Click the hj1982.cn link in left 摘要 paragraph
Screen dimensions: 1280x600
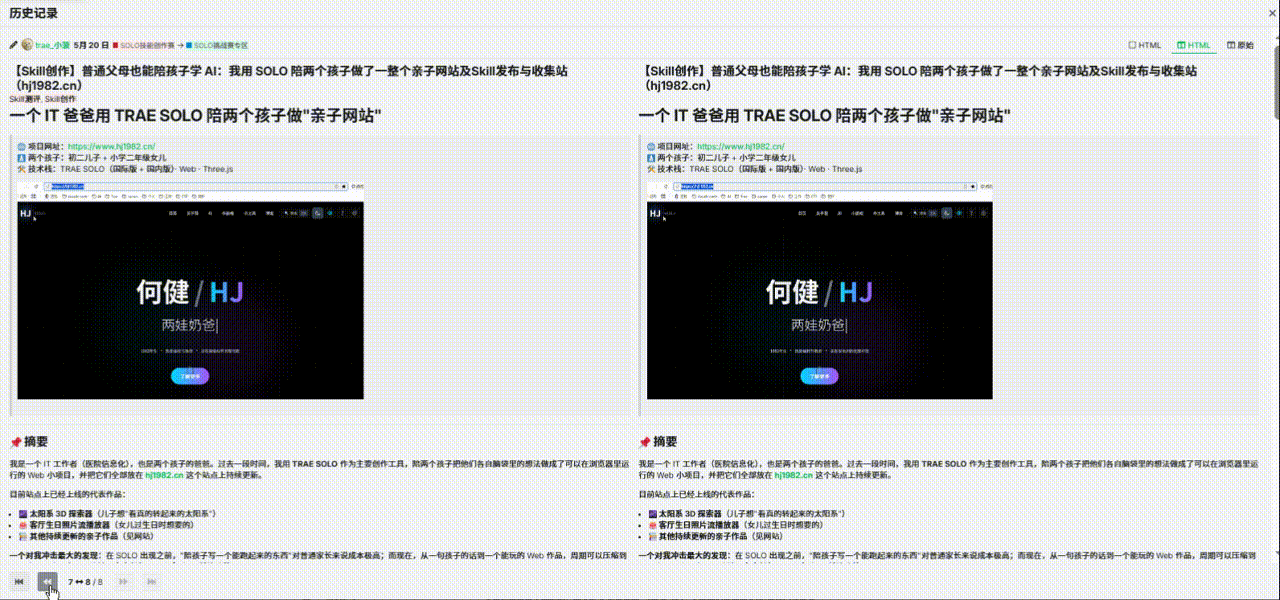[164, 475]
